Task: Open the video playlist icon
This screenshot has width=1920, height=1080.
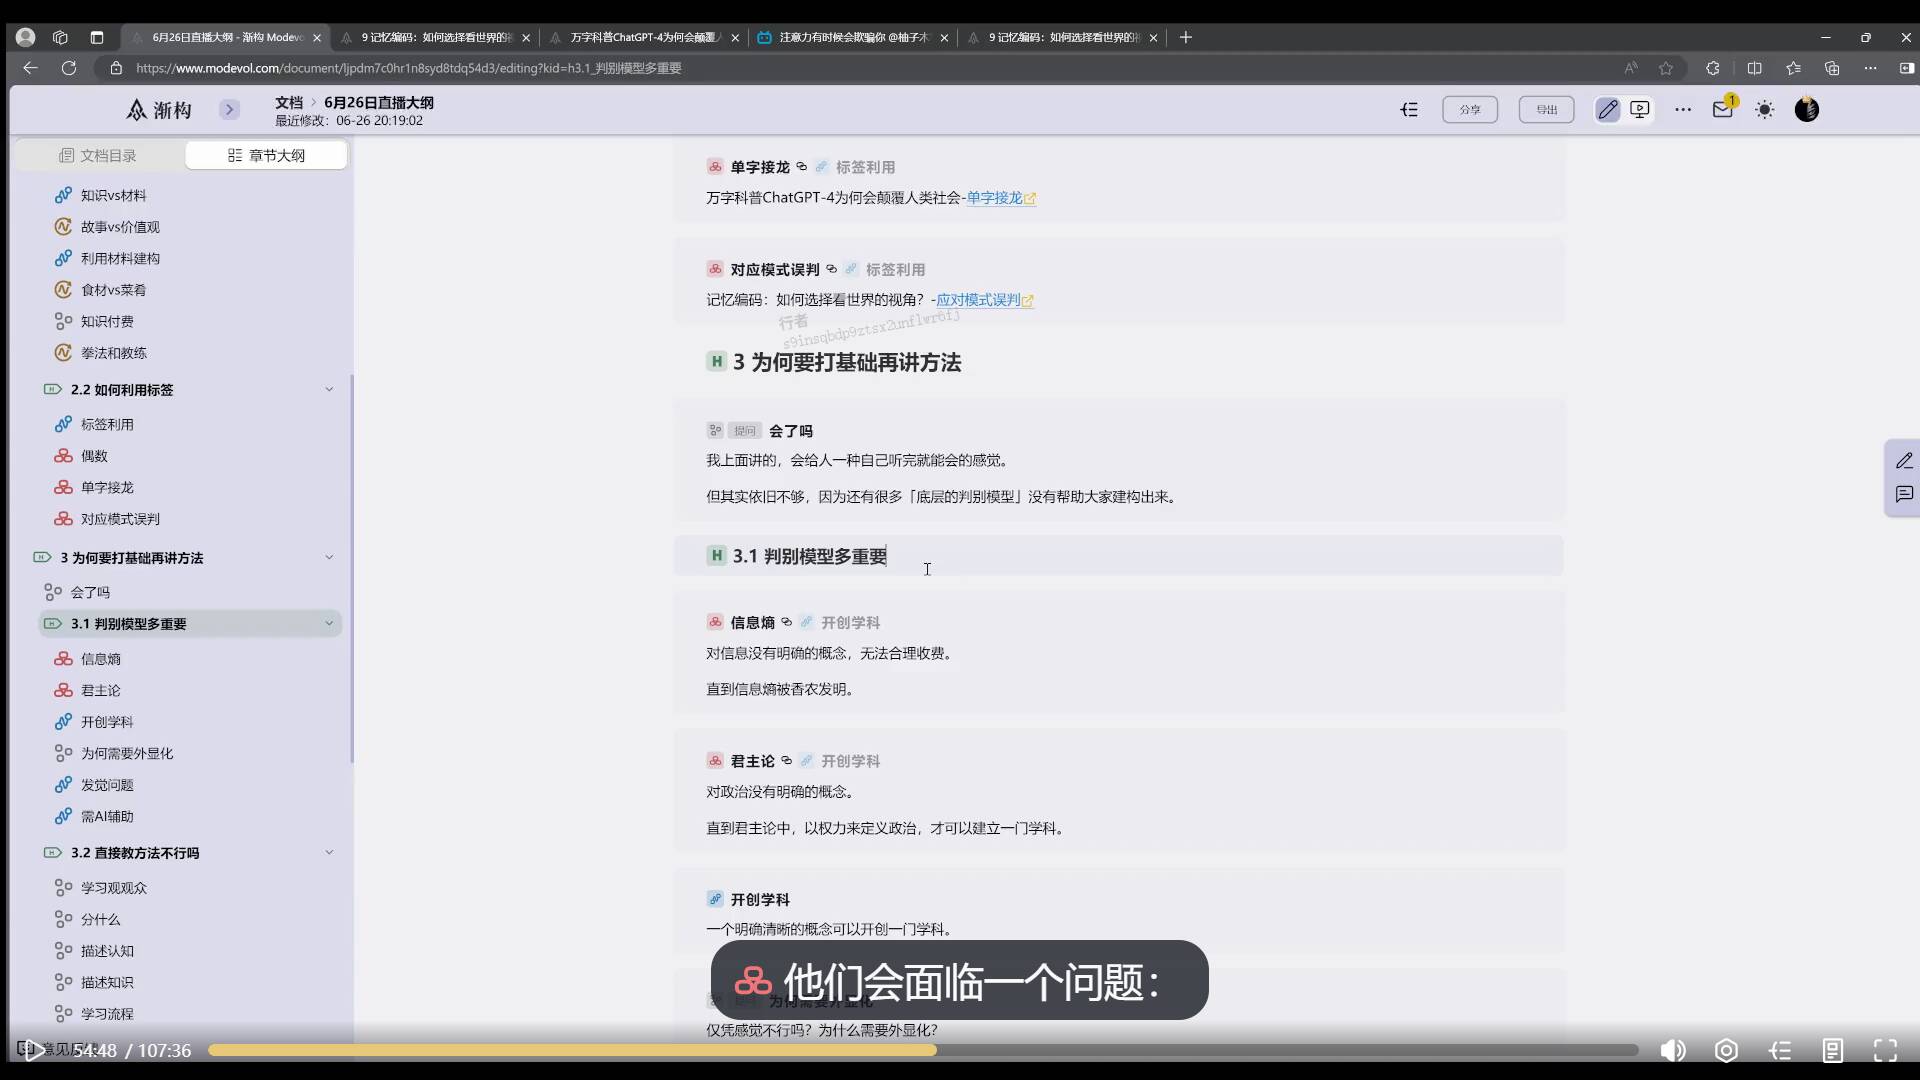Action: click(1780, 1050)
